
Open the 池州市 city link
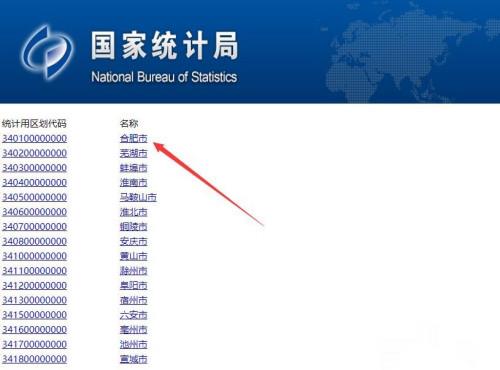134,344
